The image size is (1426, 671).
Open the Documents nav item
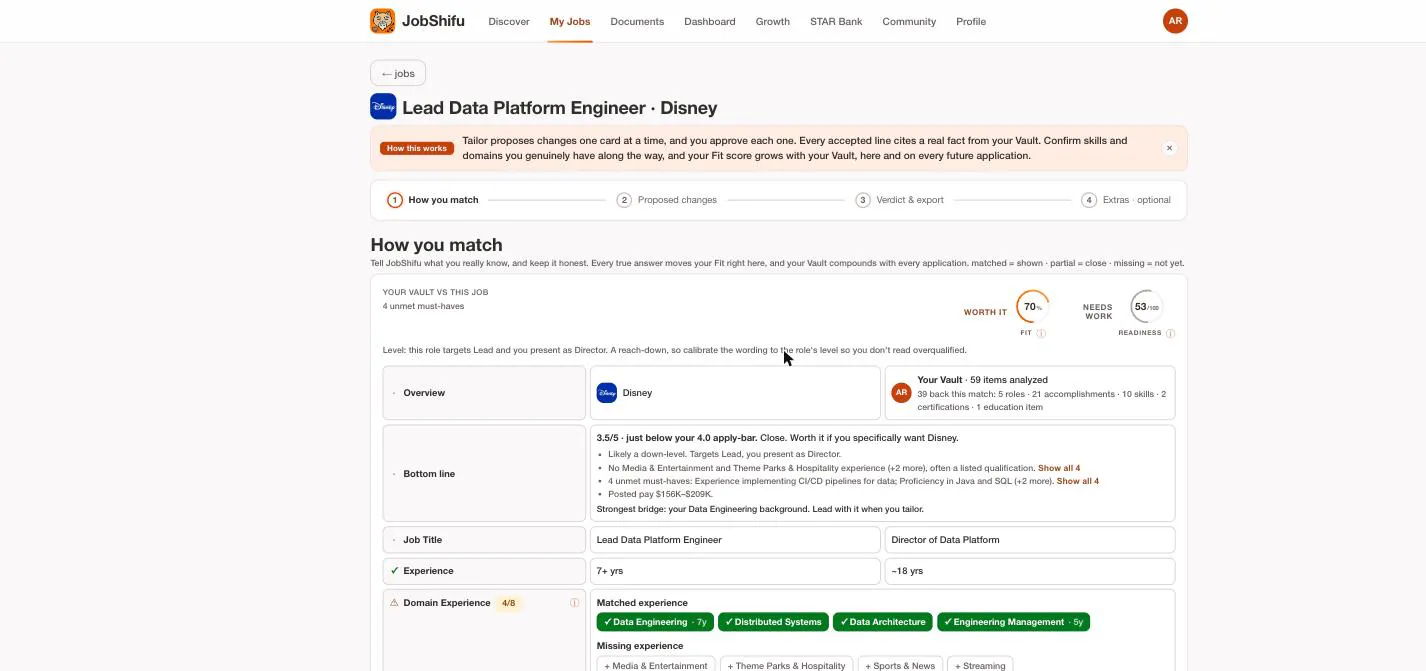(x=637, y=21)
